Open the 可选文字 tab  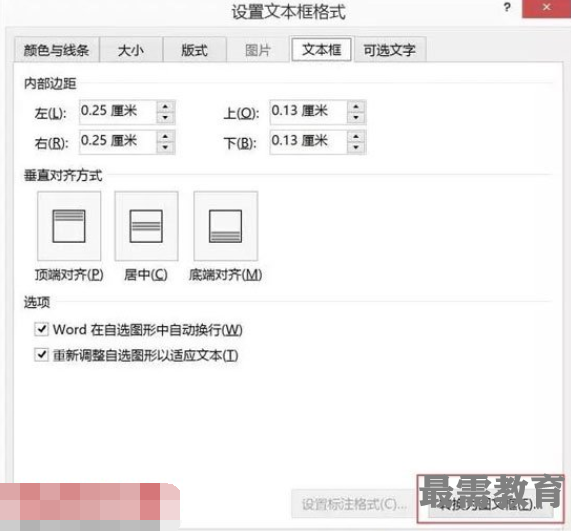390,50
